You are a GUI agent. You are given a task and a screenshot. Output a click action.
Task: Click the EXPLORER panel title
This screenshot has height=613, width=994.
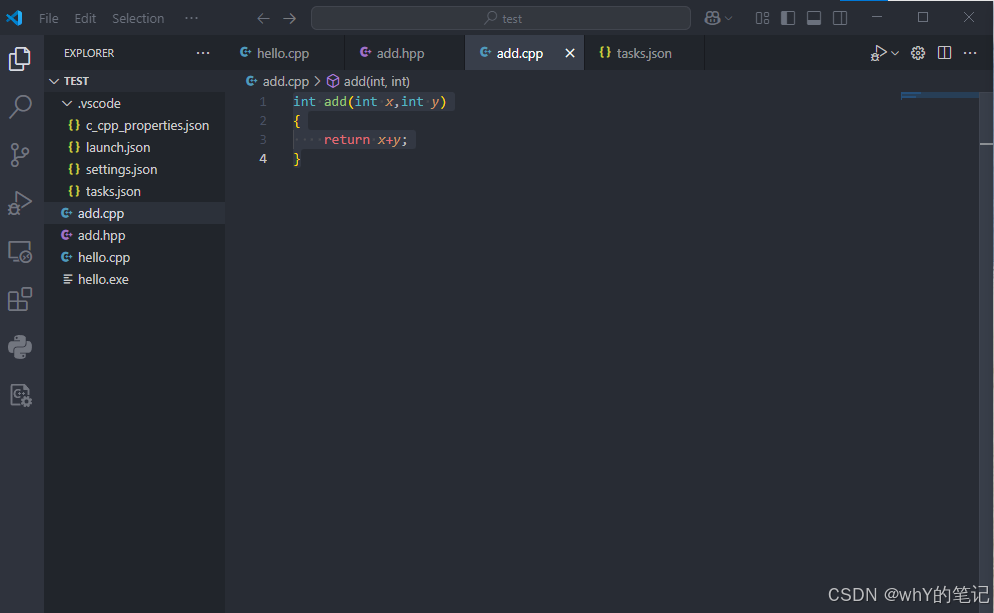coord(89,53)
